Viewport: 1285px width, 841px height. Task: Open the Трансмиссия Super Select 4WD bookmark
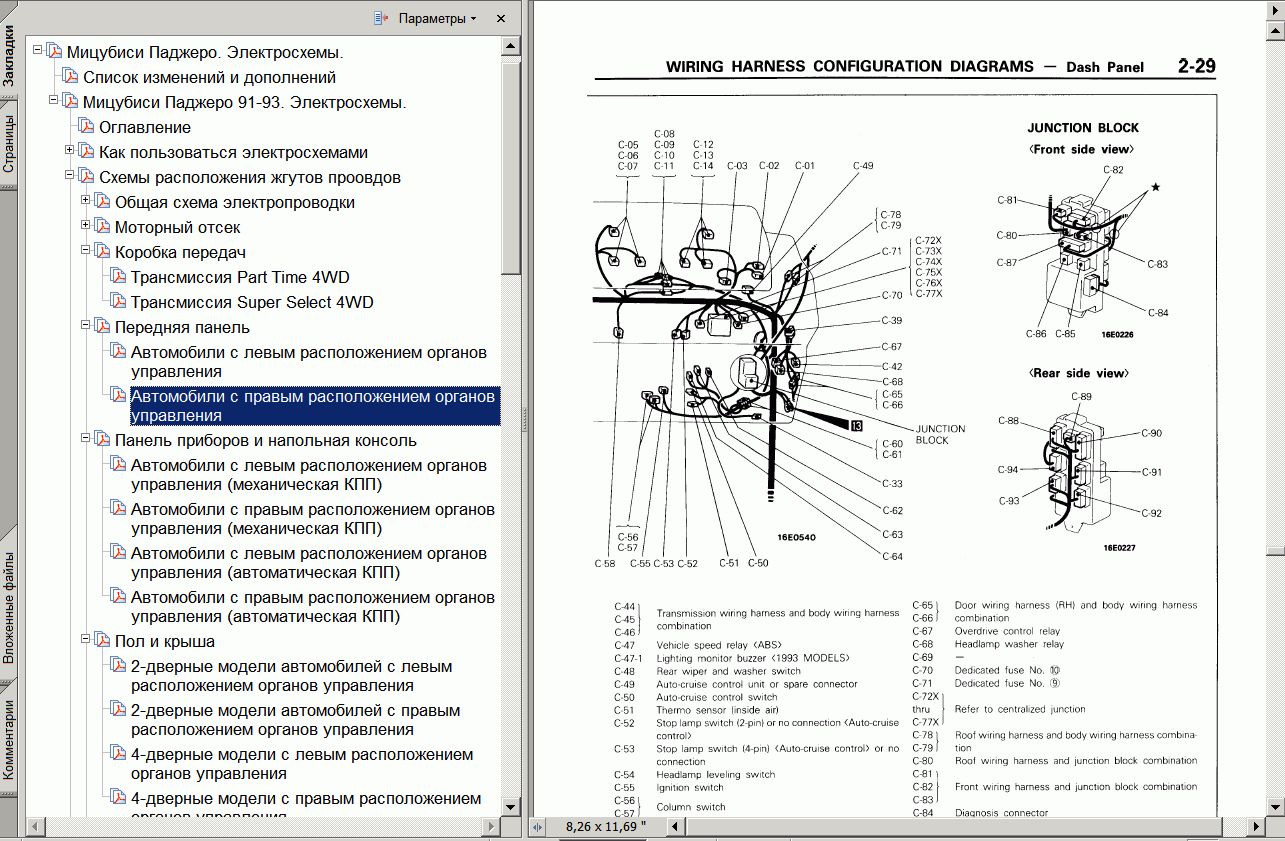click(252, 302)
